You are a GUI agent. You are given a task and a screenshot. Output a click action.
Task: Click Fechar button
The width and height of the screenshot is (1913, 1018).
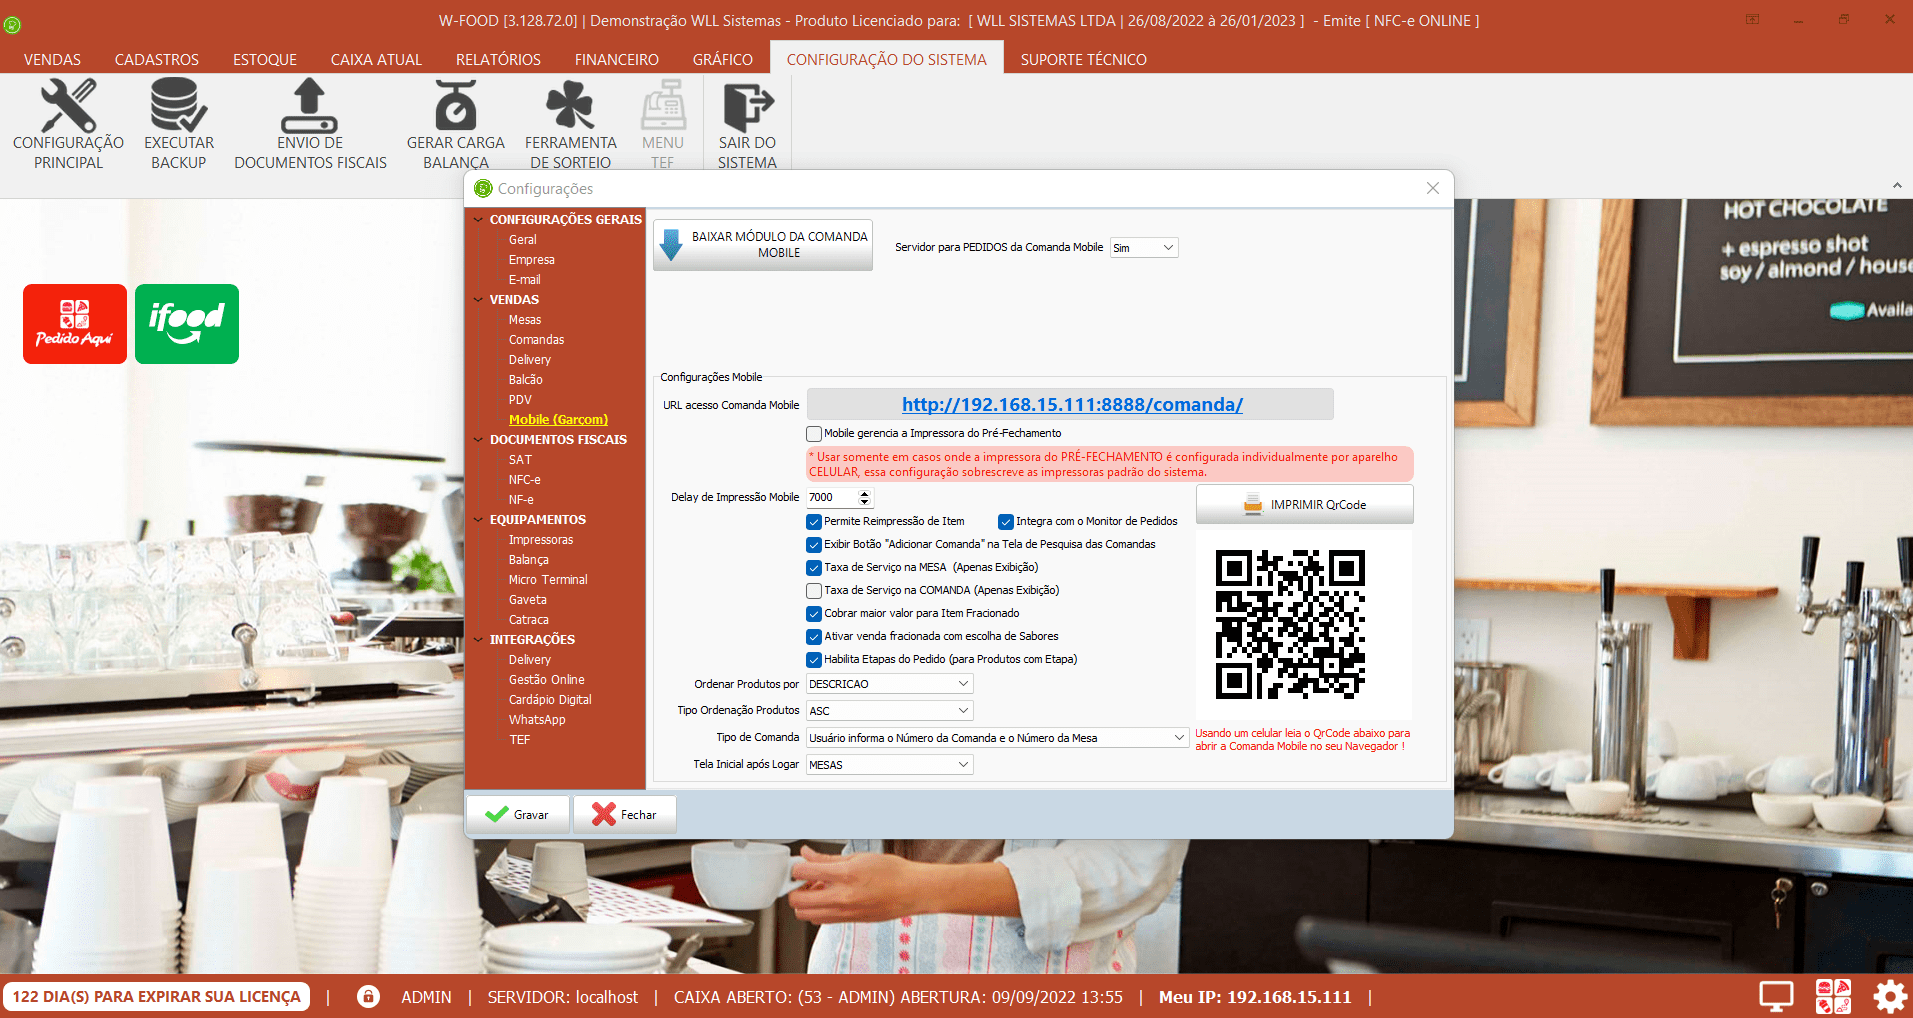click(x=625, y=815)
